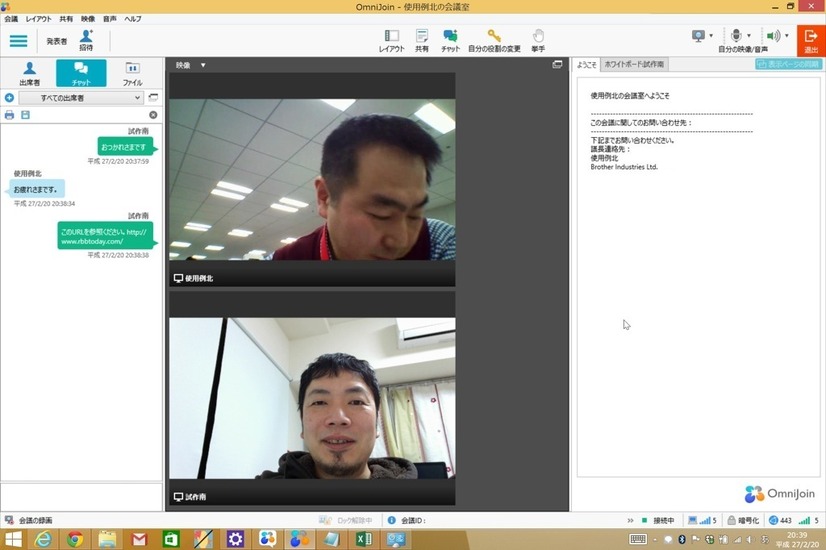Open the すべての出席者 recipient dropdown
826x550 pixels.
click(x=81, y=97)
